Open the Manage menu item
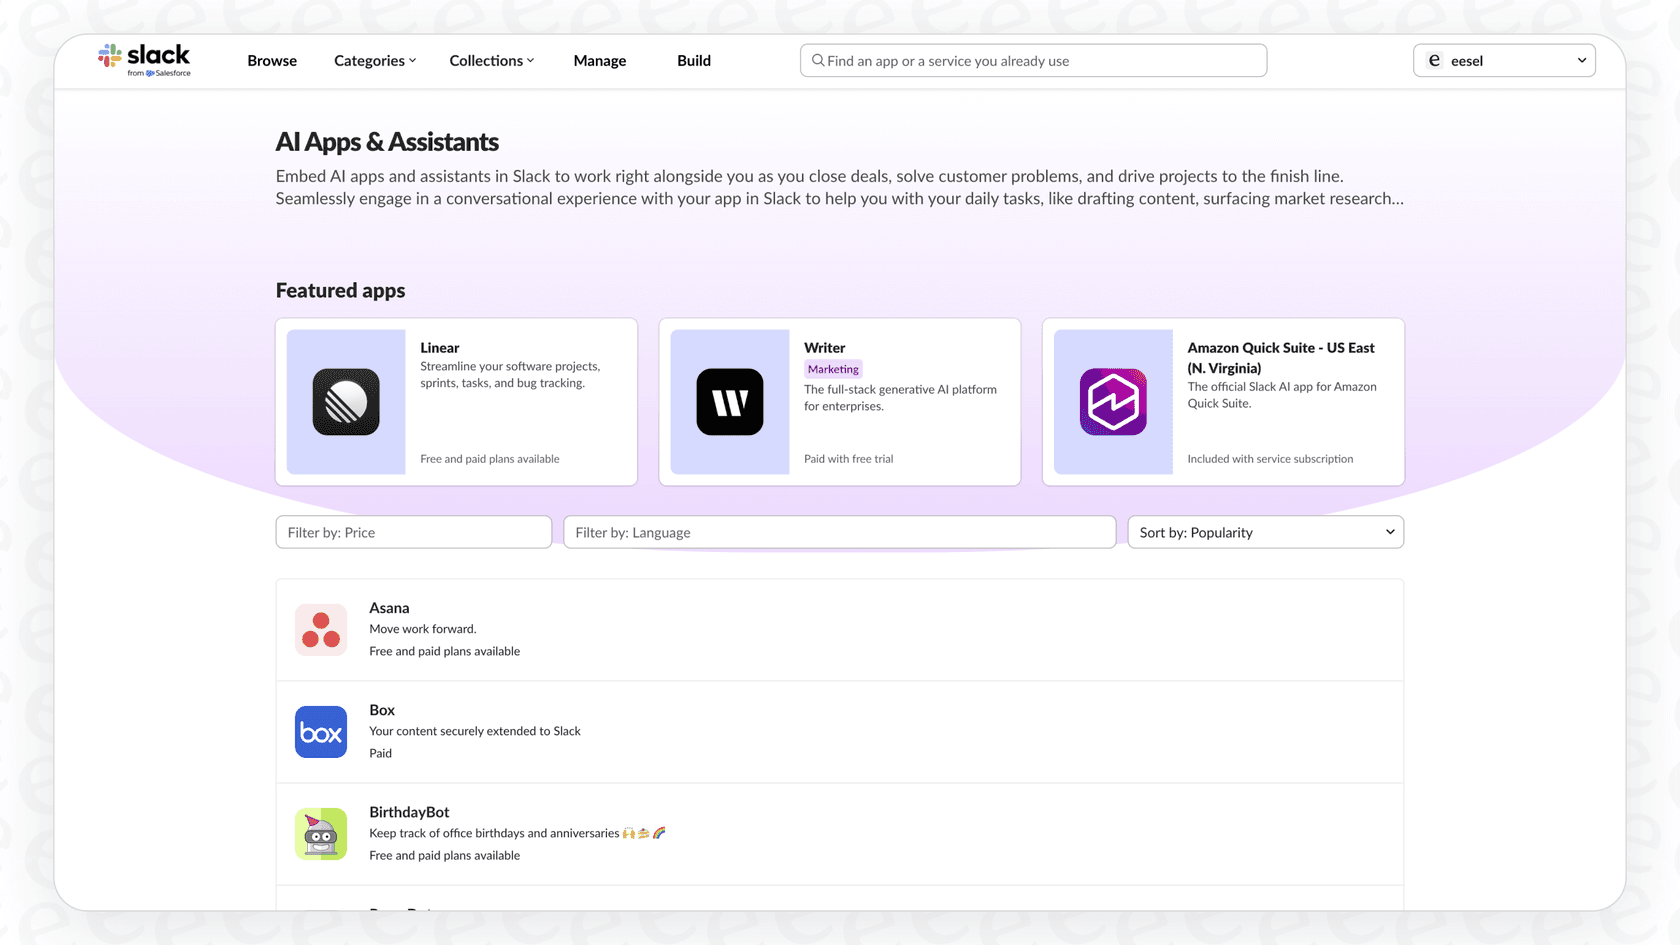Image resolution: width=1680 pixels, height=945 pixels. (x=599, y=60)
